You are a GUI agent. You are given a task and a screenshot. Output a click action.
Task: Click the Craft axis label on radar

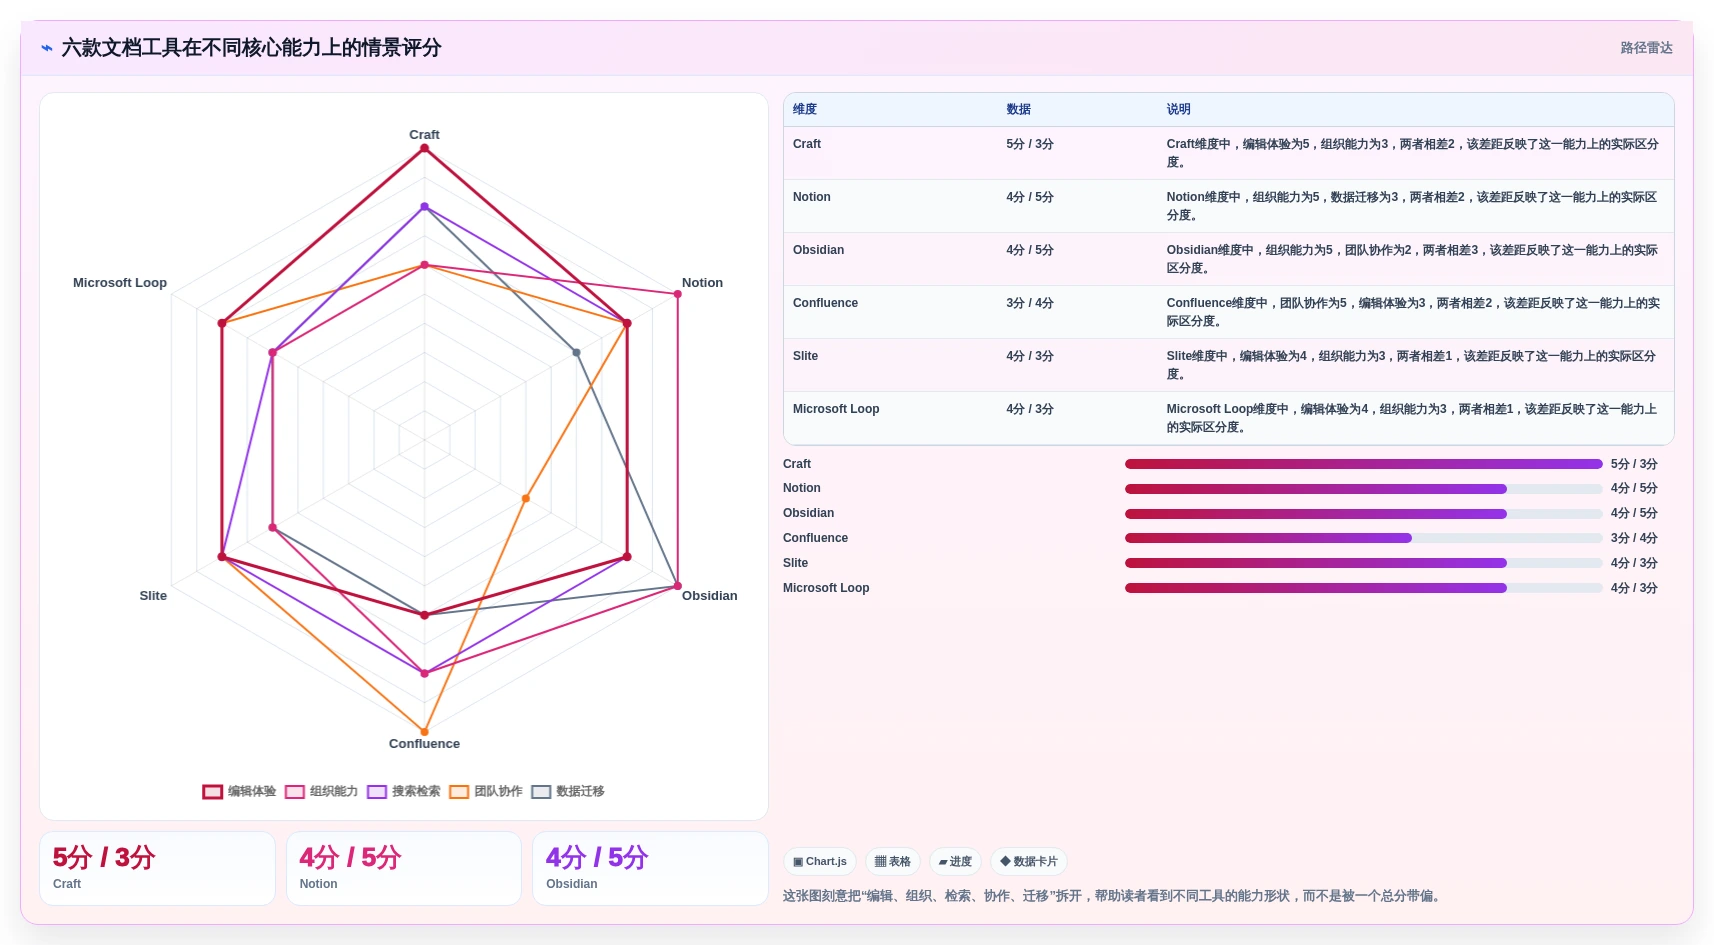click(x=424, y=134)
